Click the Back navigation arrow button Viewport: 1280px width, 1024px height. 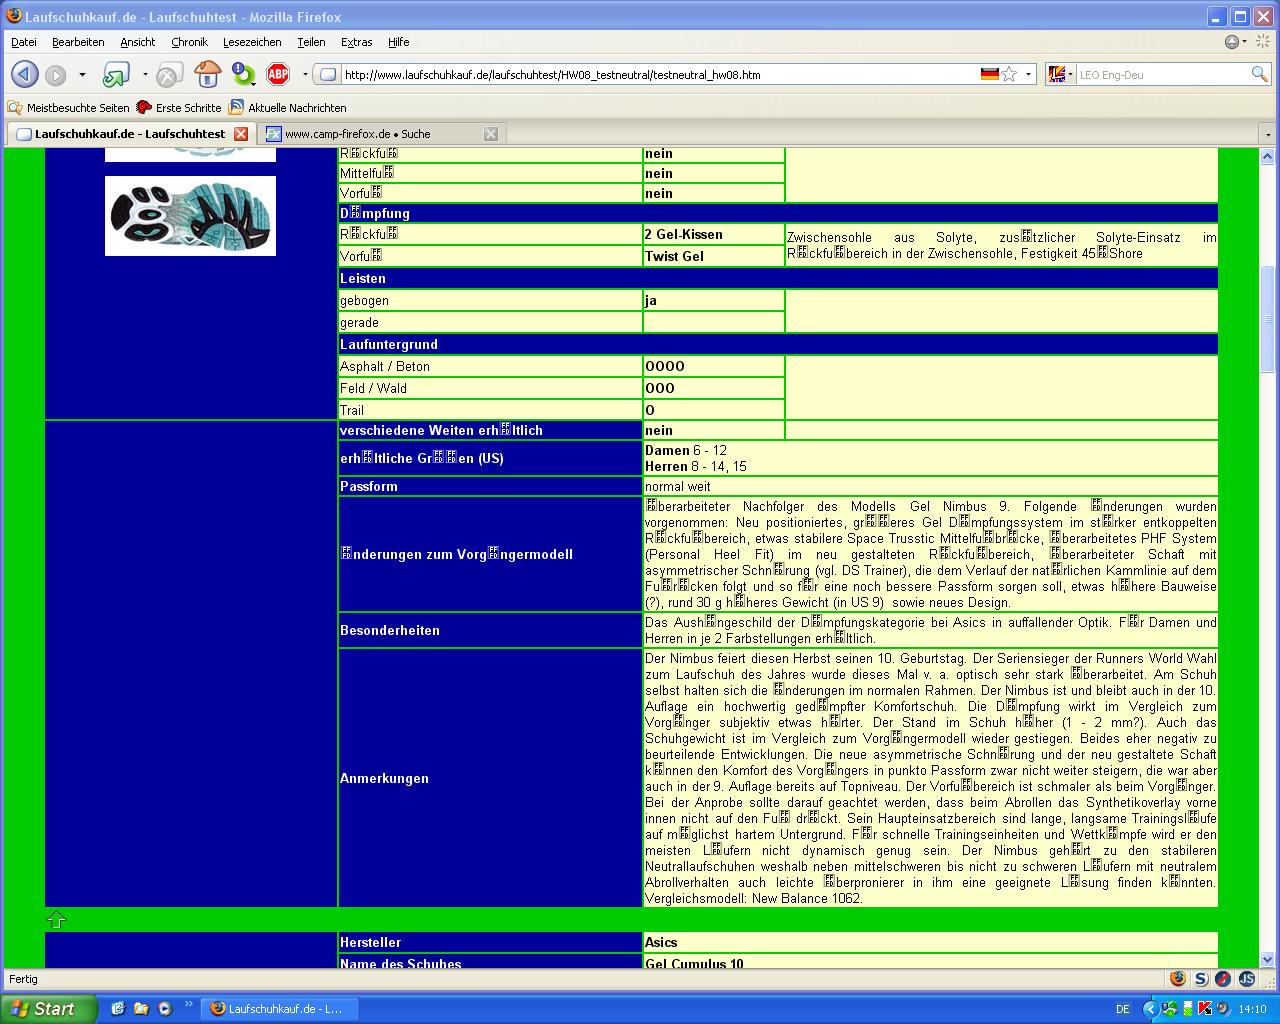(25, 75)
